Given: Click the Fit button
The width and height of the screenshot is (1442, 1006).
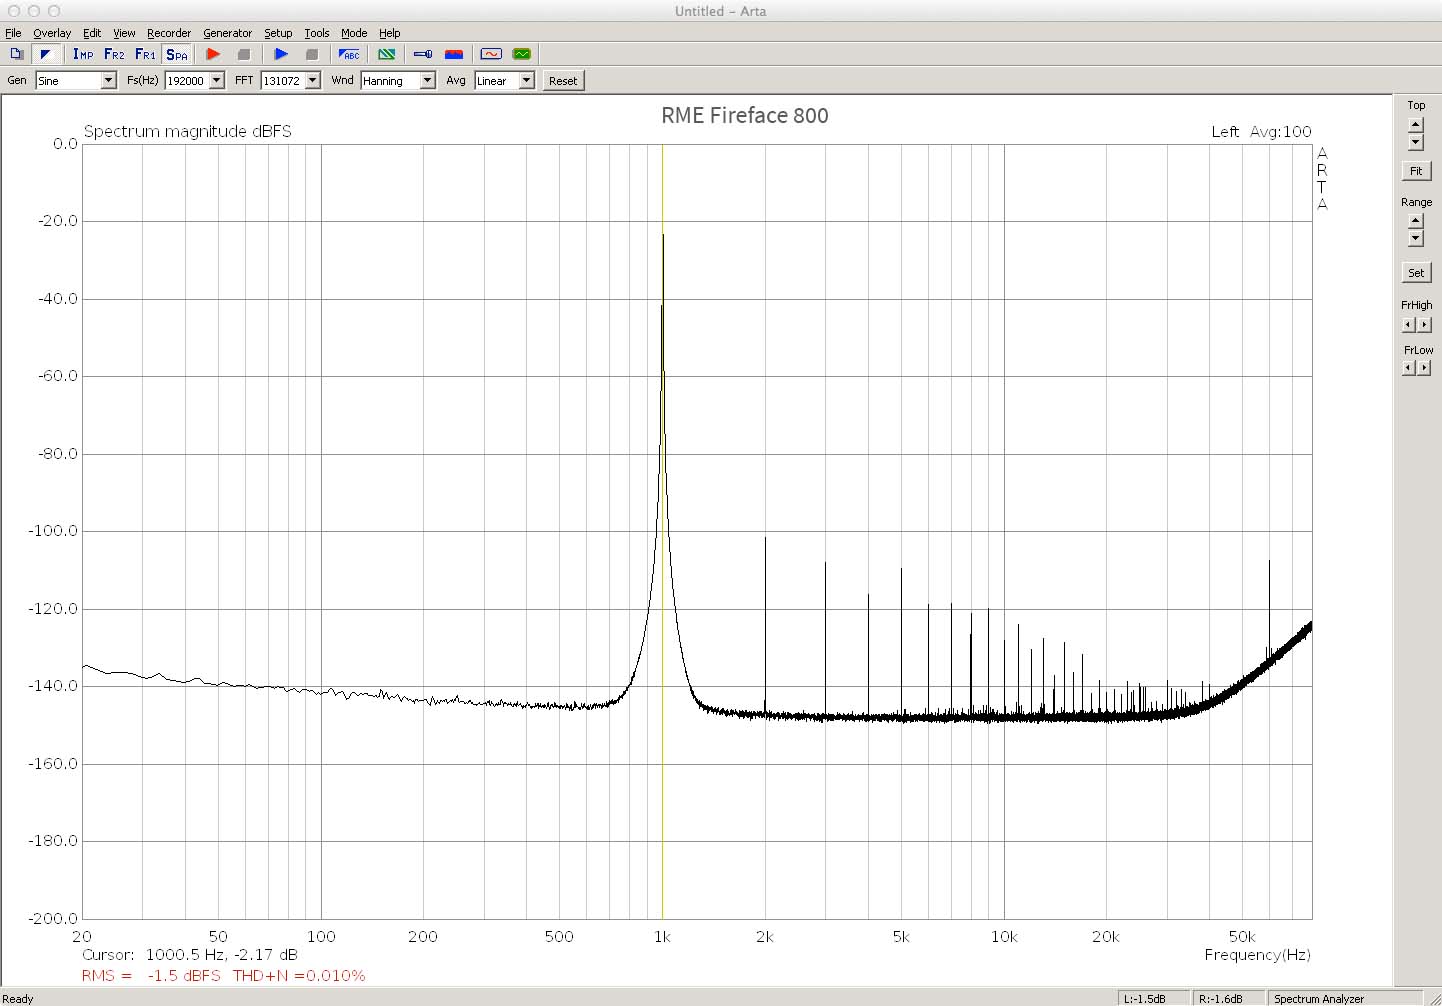Looking at the screenshot, I should pyautogui.click(x=1416, y=171).
